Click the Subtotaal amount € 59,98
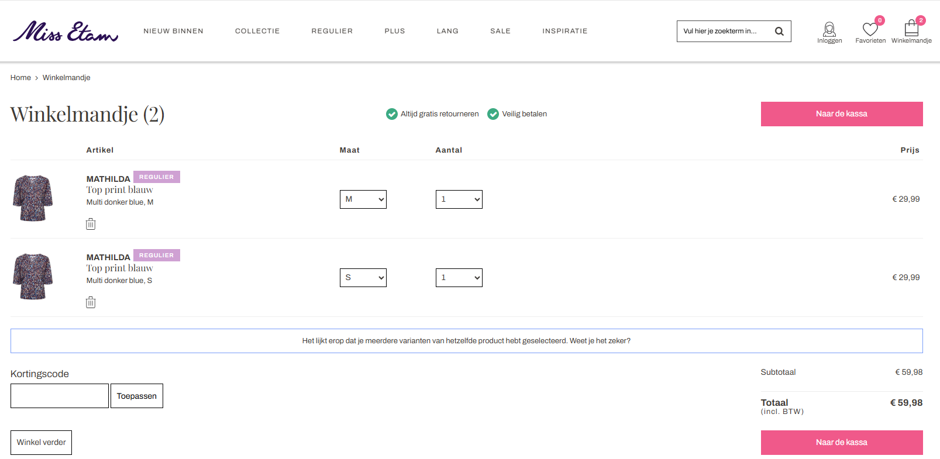 (909, 372)
